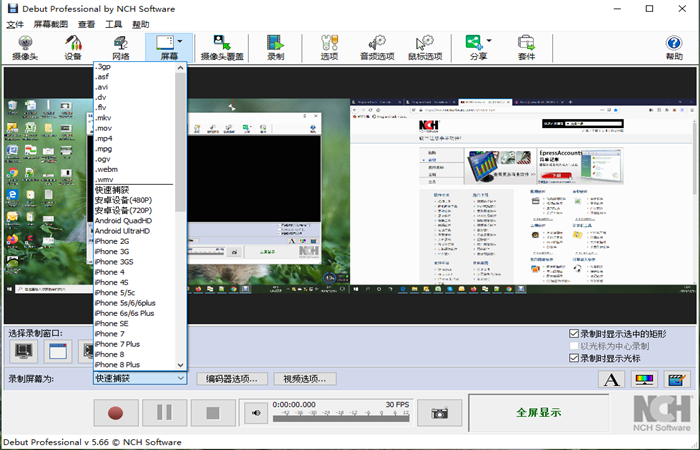Select 快速捕获 in the dropdown list
Image resolution: width=700 pixels, height=450 pixels.
click(134, 190)
